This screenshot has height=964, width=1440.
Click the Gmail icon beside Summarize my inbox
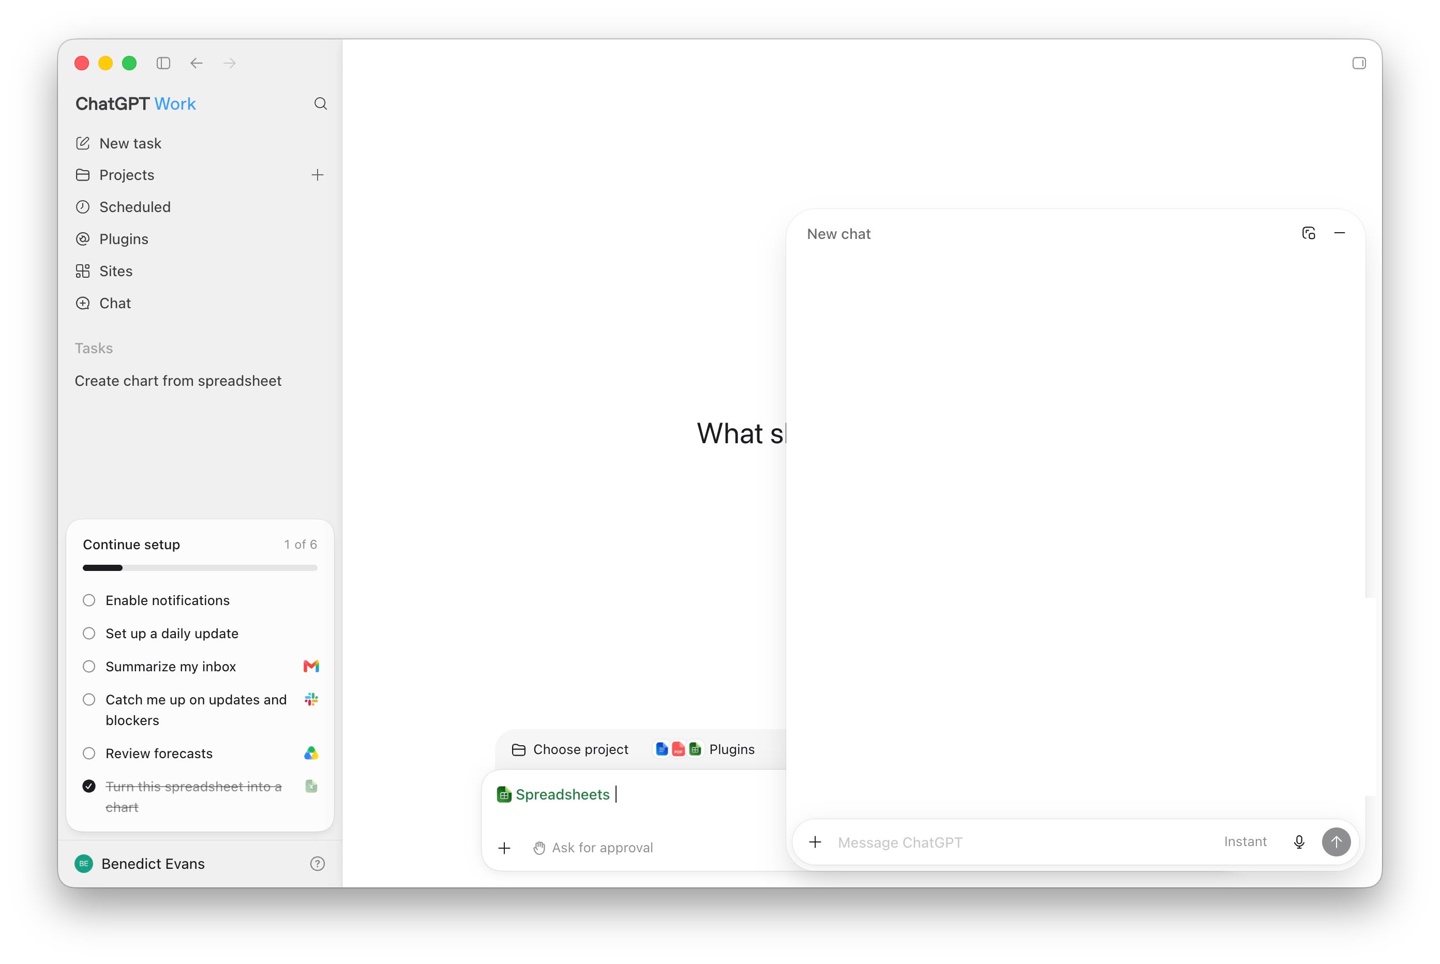[x=311, y=667]
